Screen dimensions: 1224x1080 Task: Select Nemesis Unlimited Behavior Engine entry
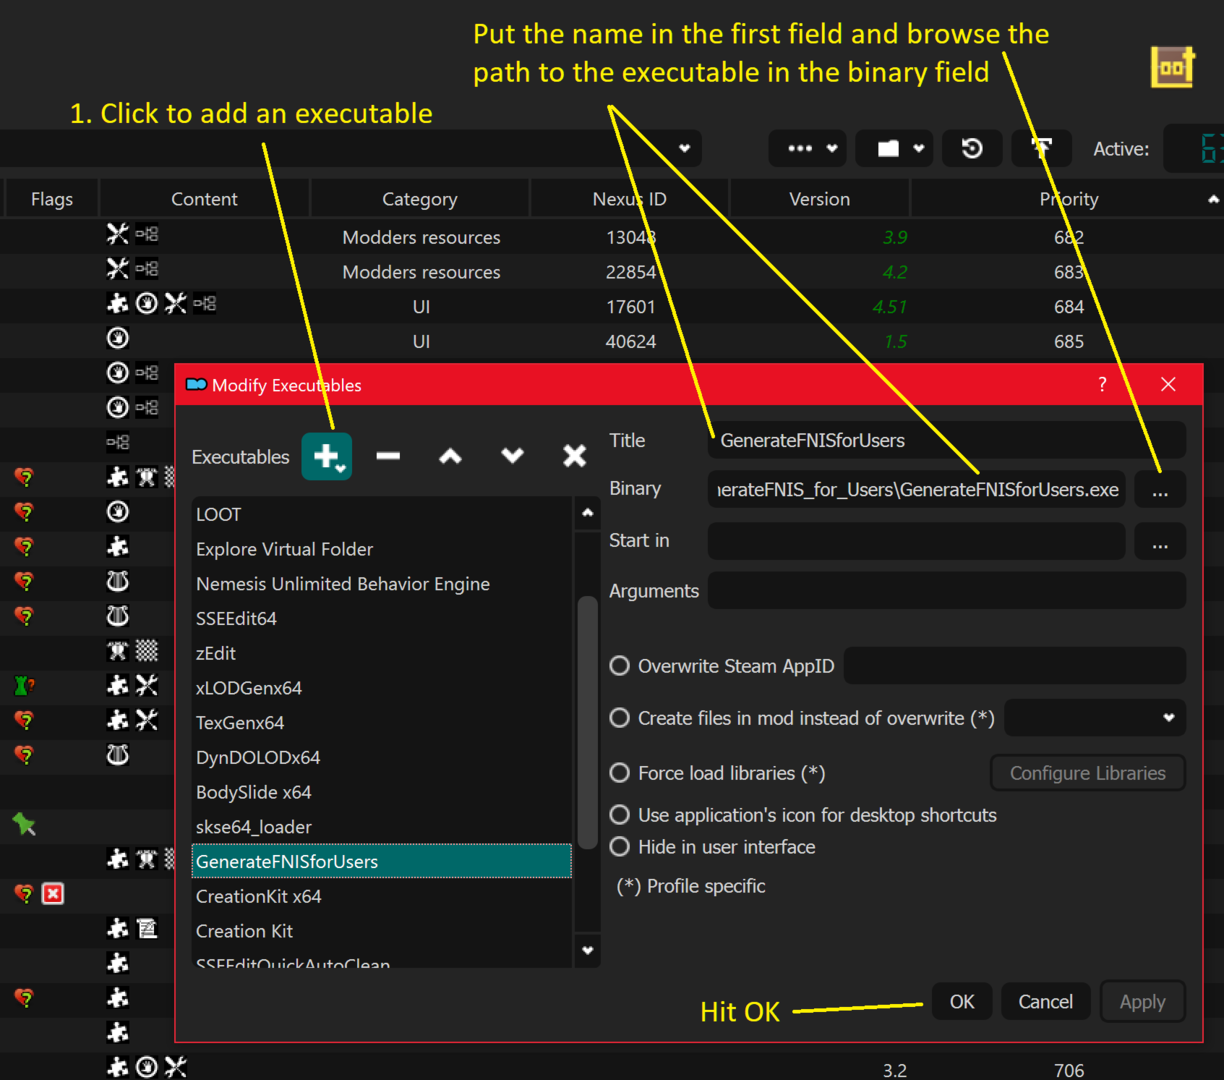[382, 584]
